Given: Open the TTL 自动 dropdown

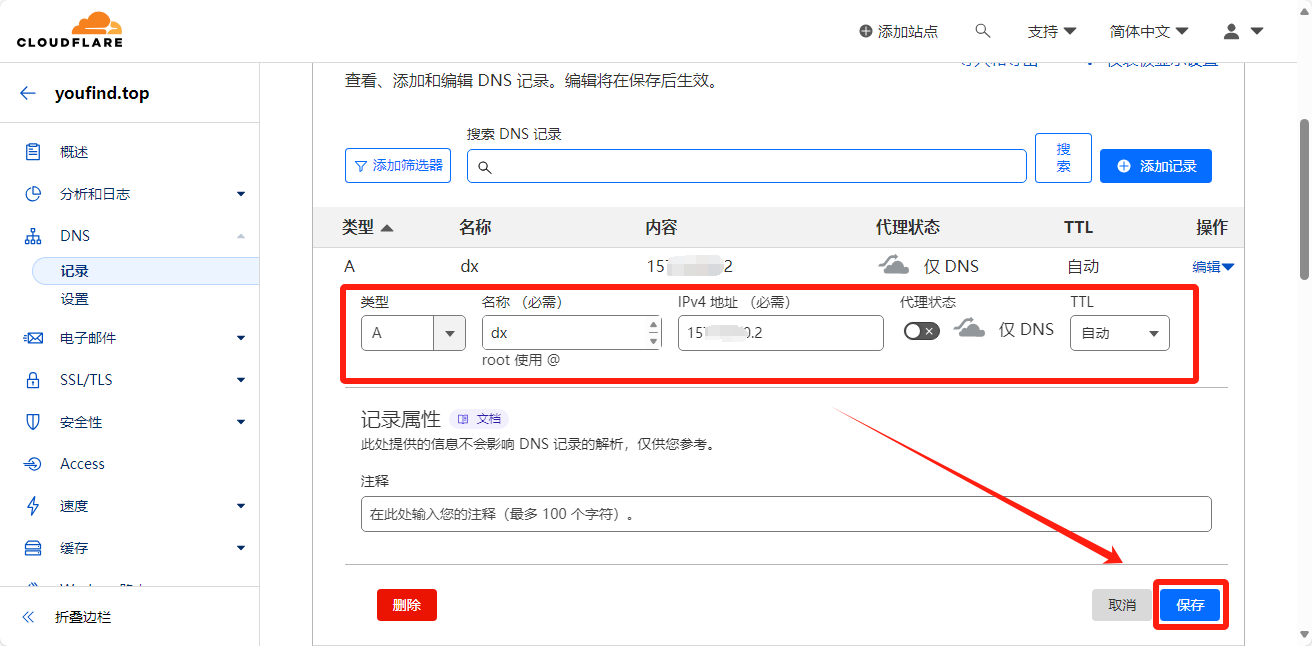Looking at the screenshot, I should (1119, 333).
